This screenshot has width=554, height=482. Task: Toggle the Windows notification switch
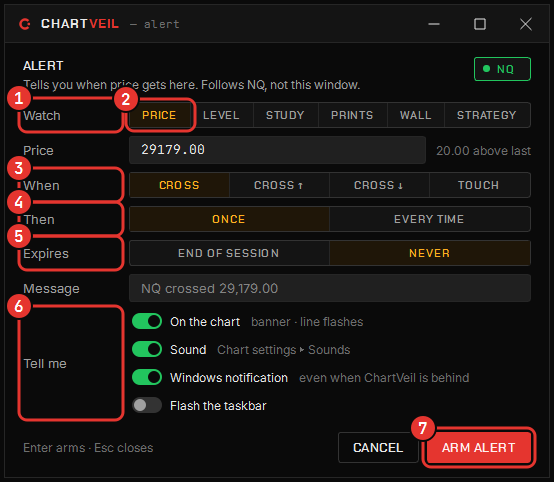click(x=147, y=377)
